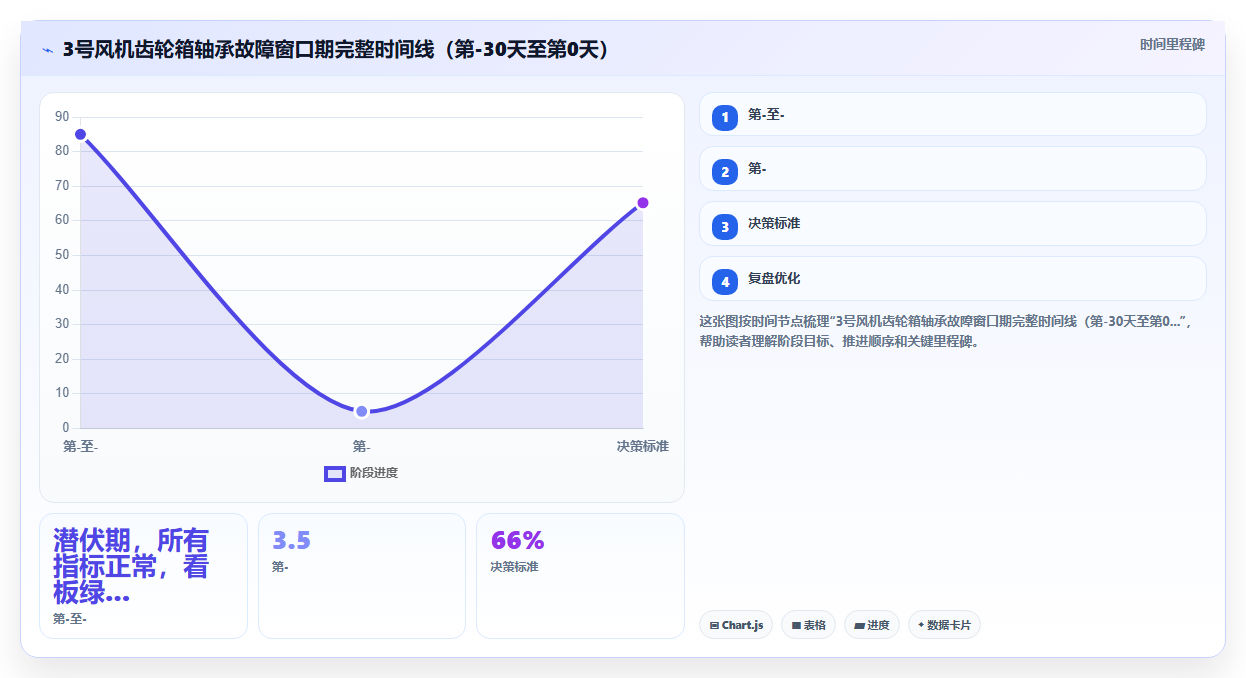Click the 决策标准 x-axis label
Image resolution: width=1246 pixels, height=678 pixels.
pos(643,446)
